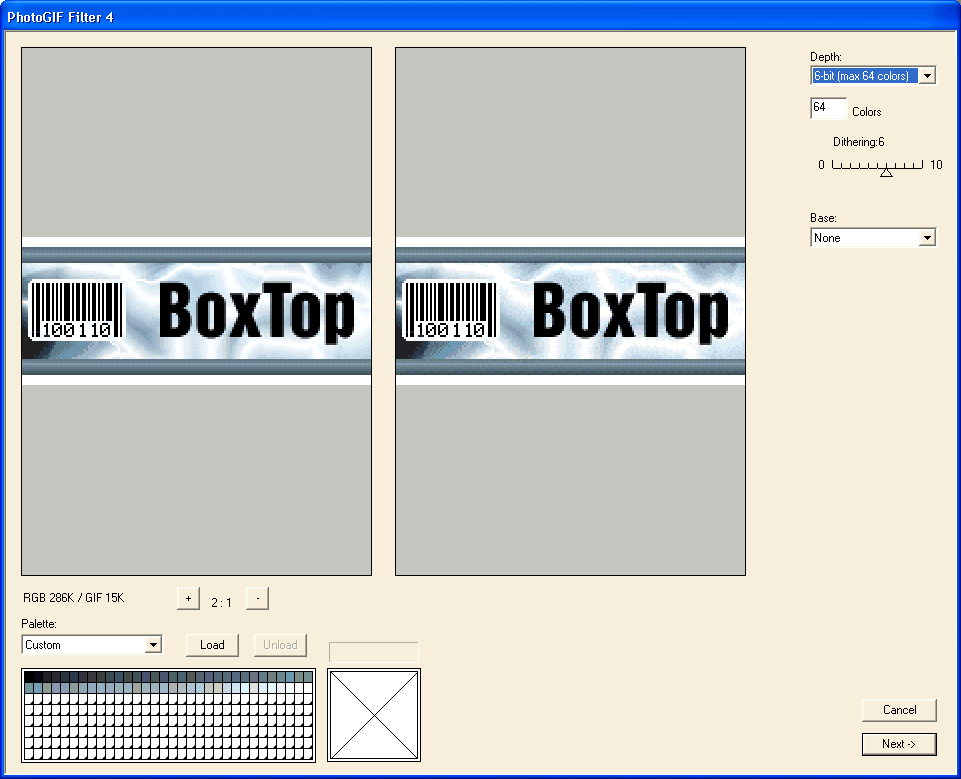Click the original RGB preview pane

[197, 311]
